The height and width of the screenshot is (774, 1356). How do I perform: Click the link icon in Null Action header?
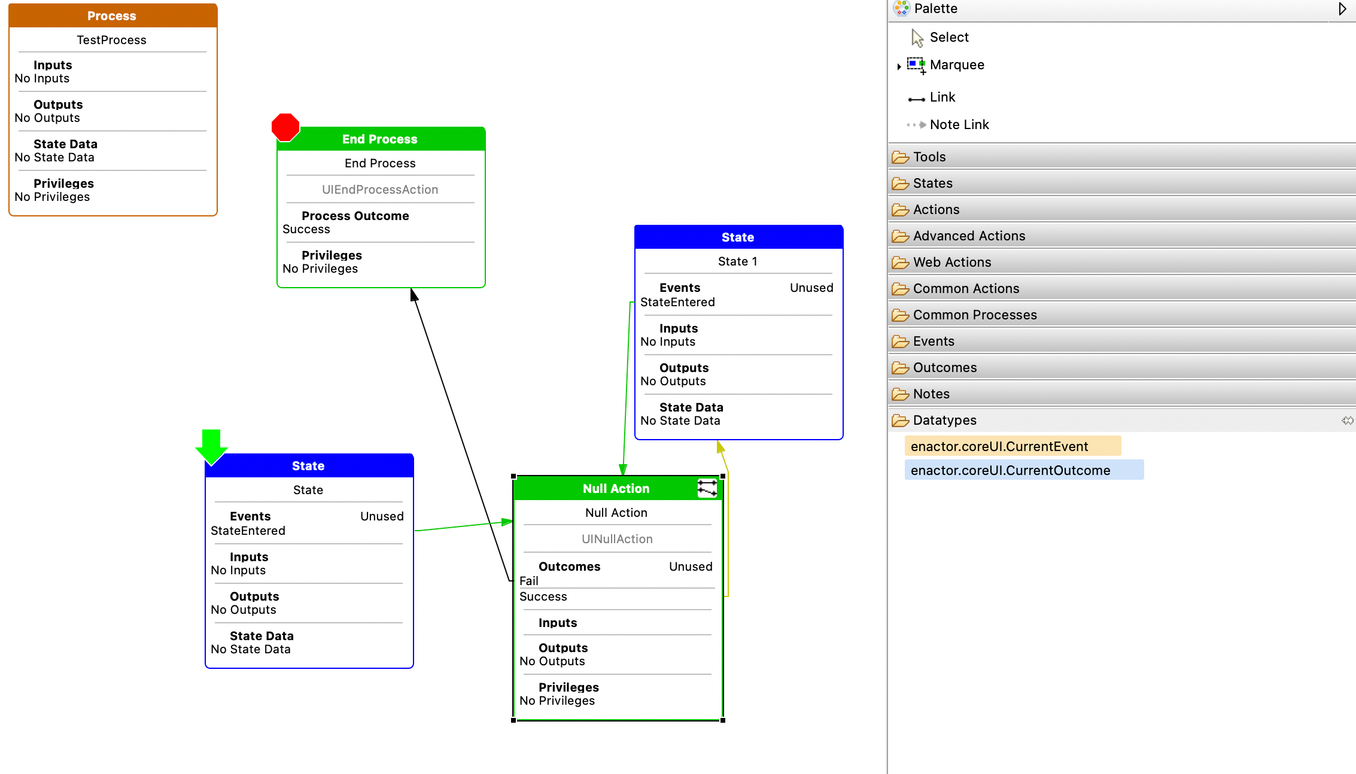pyautogui.click(x=707, y=488)
